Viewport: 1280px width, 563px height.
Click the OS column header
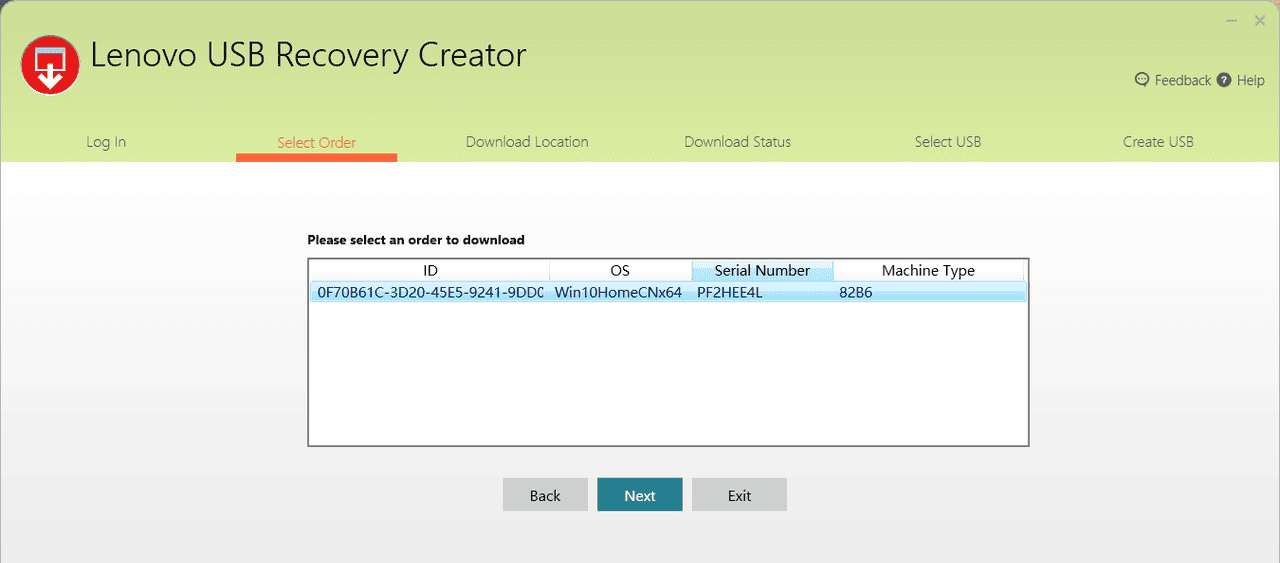click(620, 271)
